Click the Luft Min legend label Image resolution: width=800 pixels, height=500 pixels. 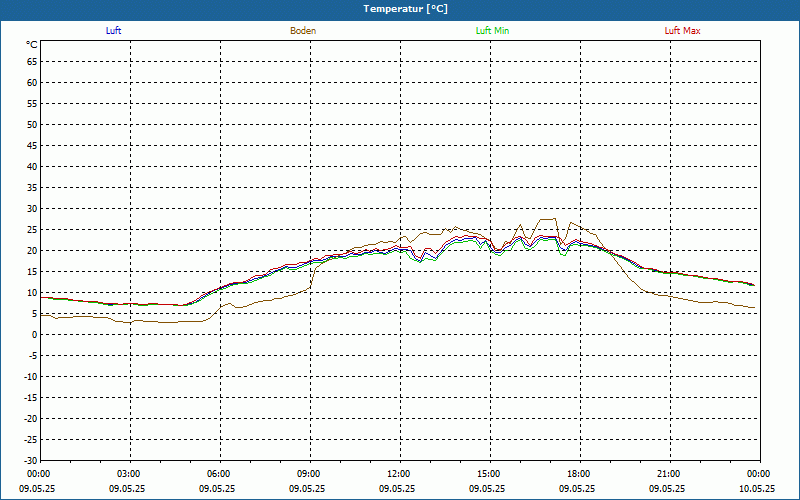click(492, 31)
